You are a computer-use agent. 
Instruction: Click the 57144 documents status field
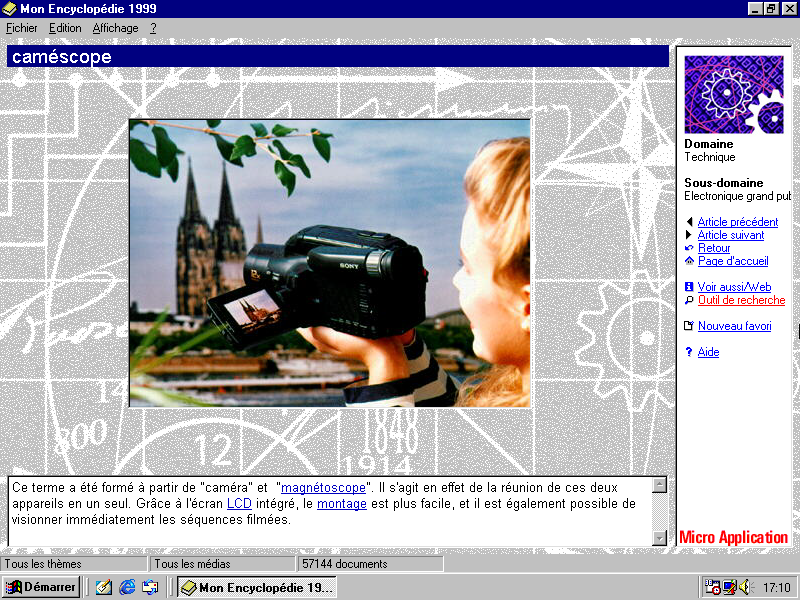click(x=370, y=564)
